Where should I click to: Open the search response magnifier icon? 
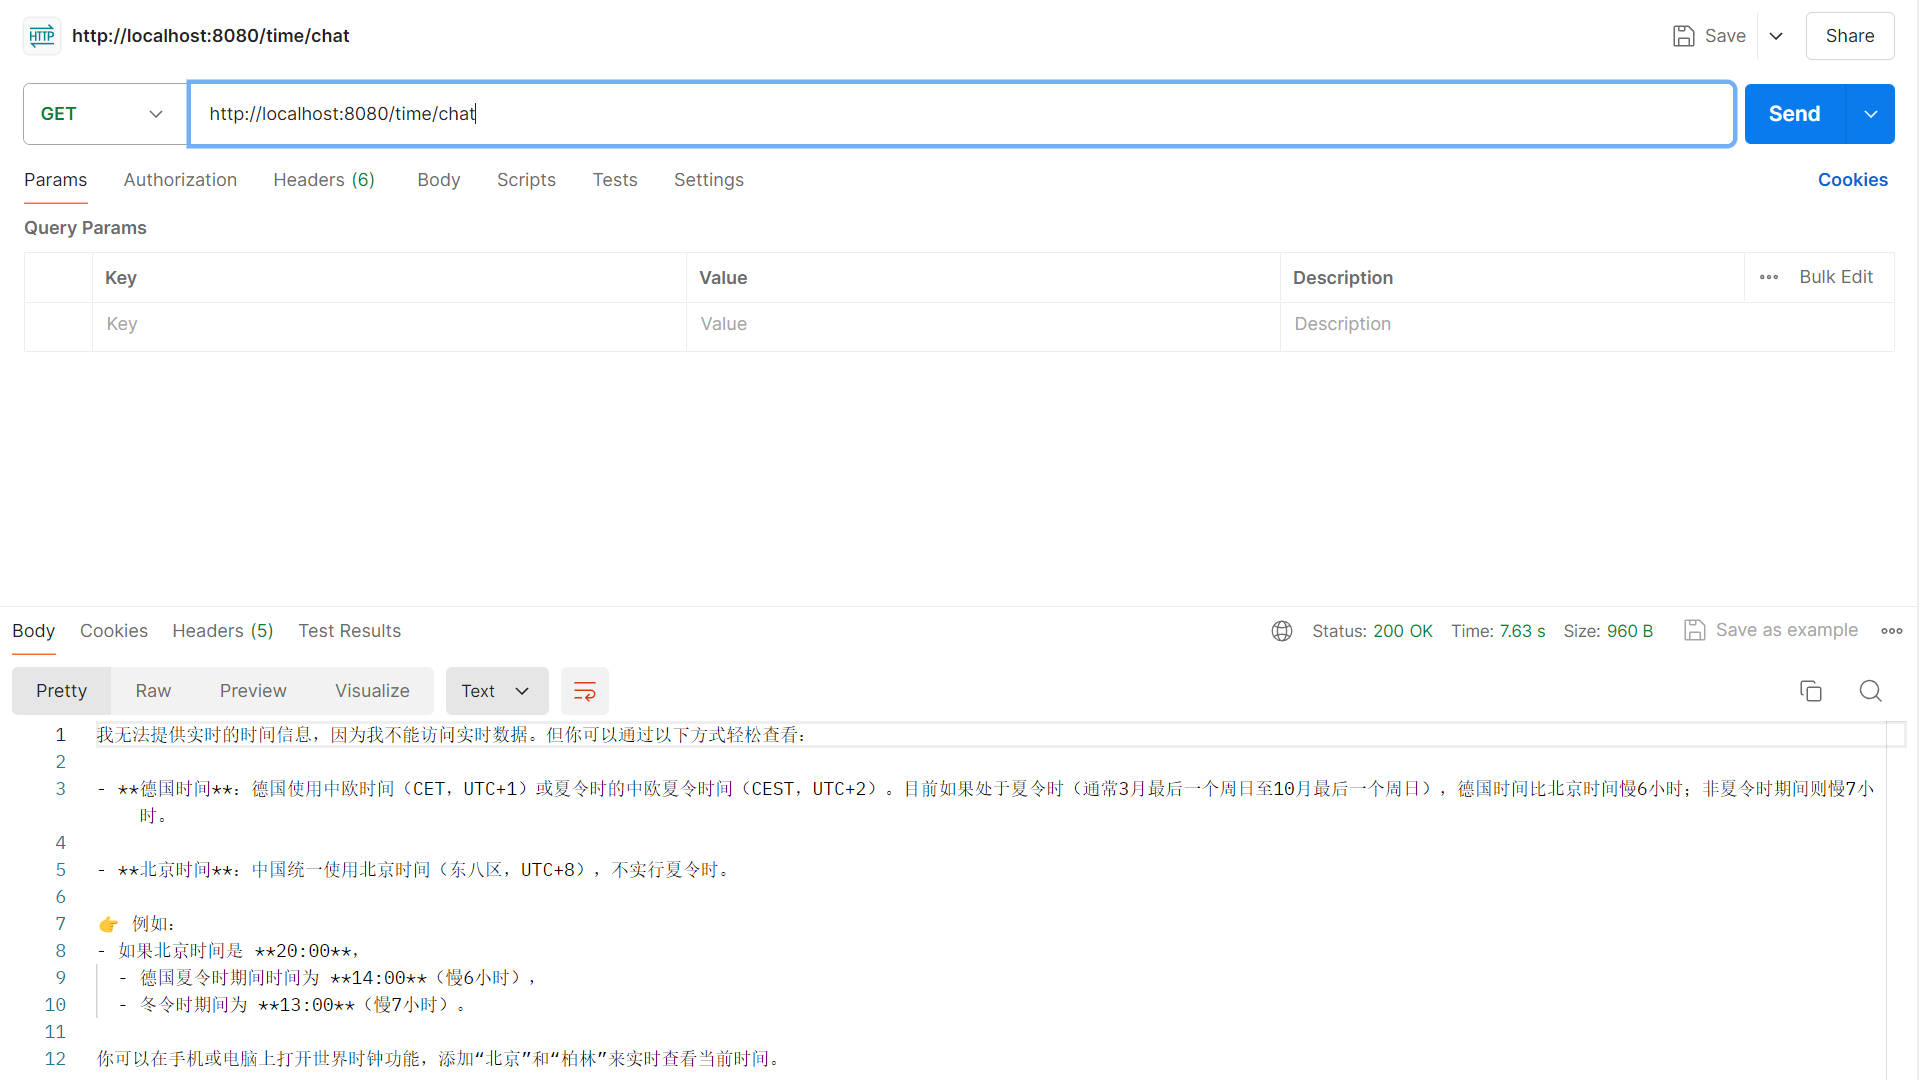[1872, 691]
